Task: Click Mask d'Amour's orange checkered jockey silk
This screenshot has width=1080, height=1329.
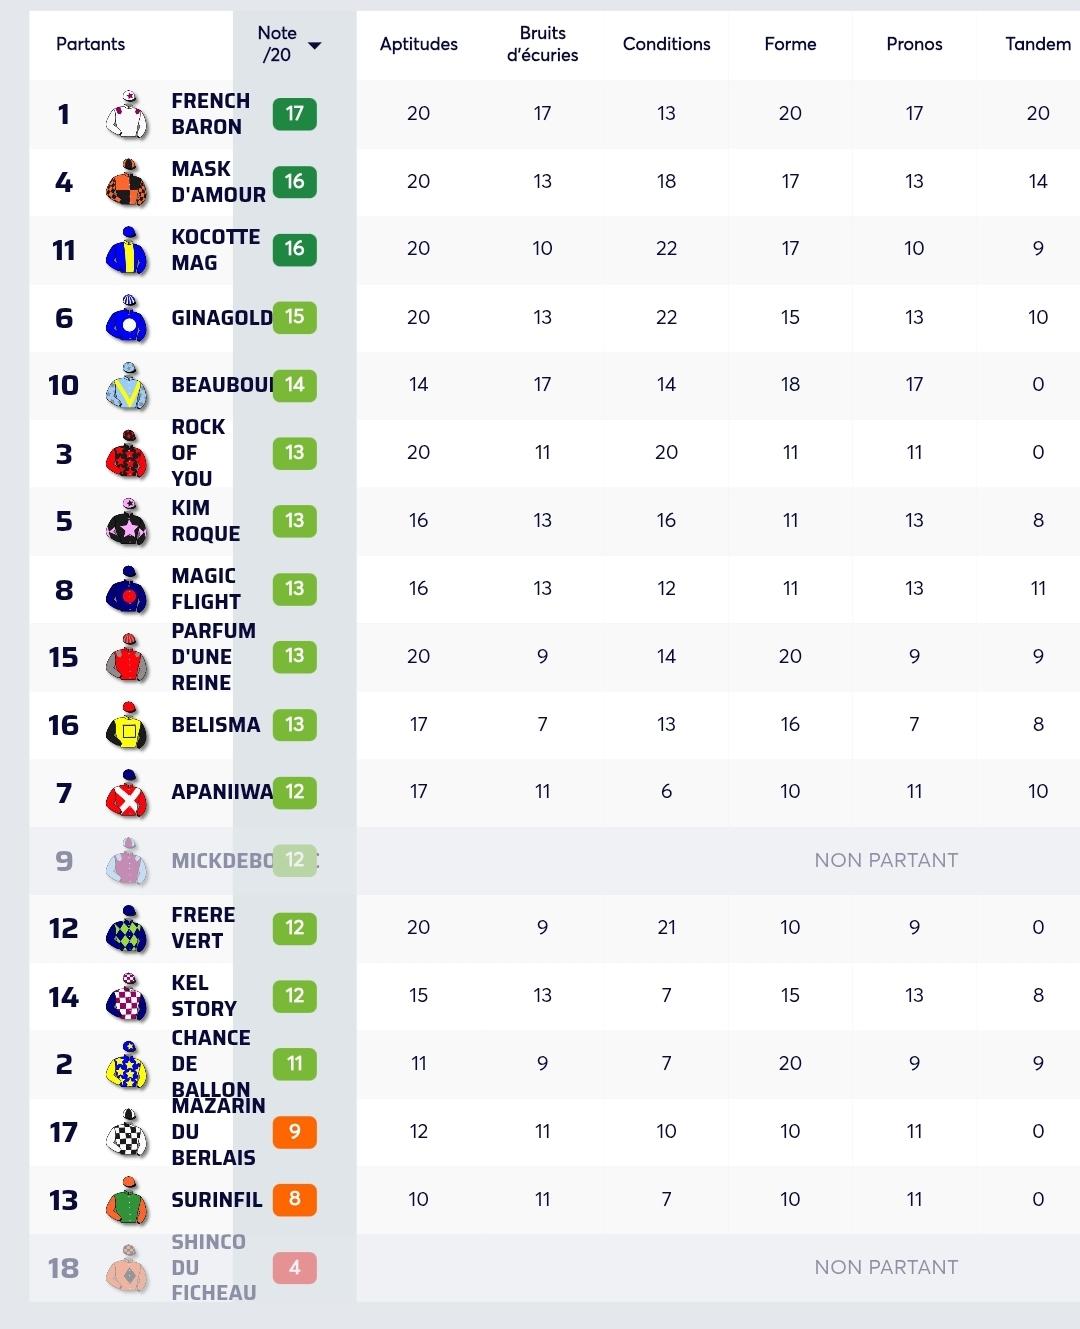Action: (x=127, y=182)
